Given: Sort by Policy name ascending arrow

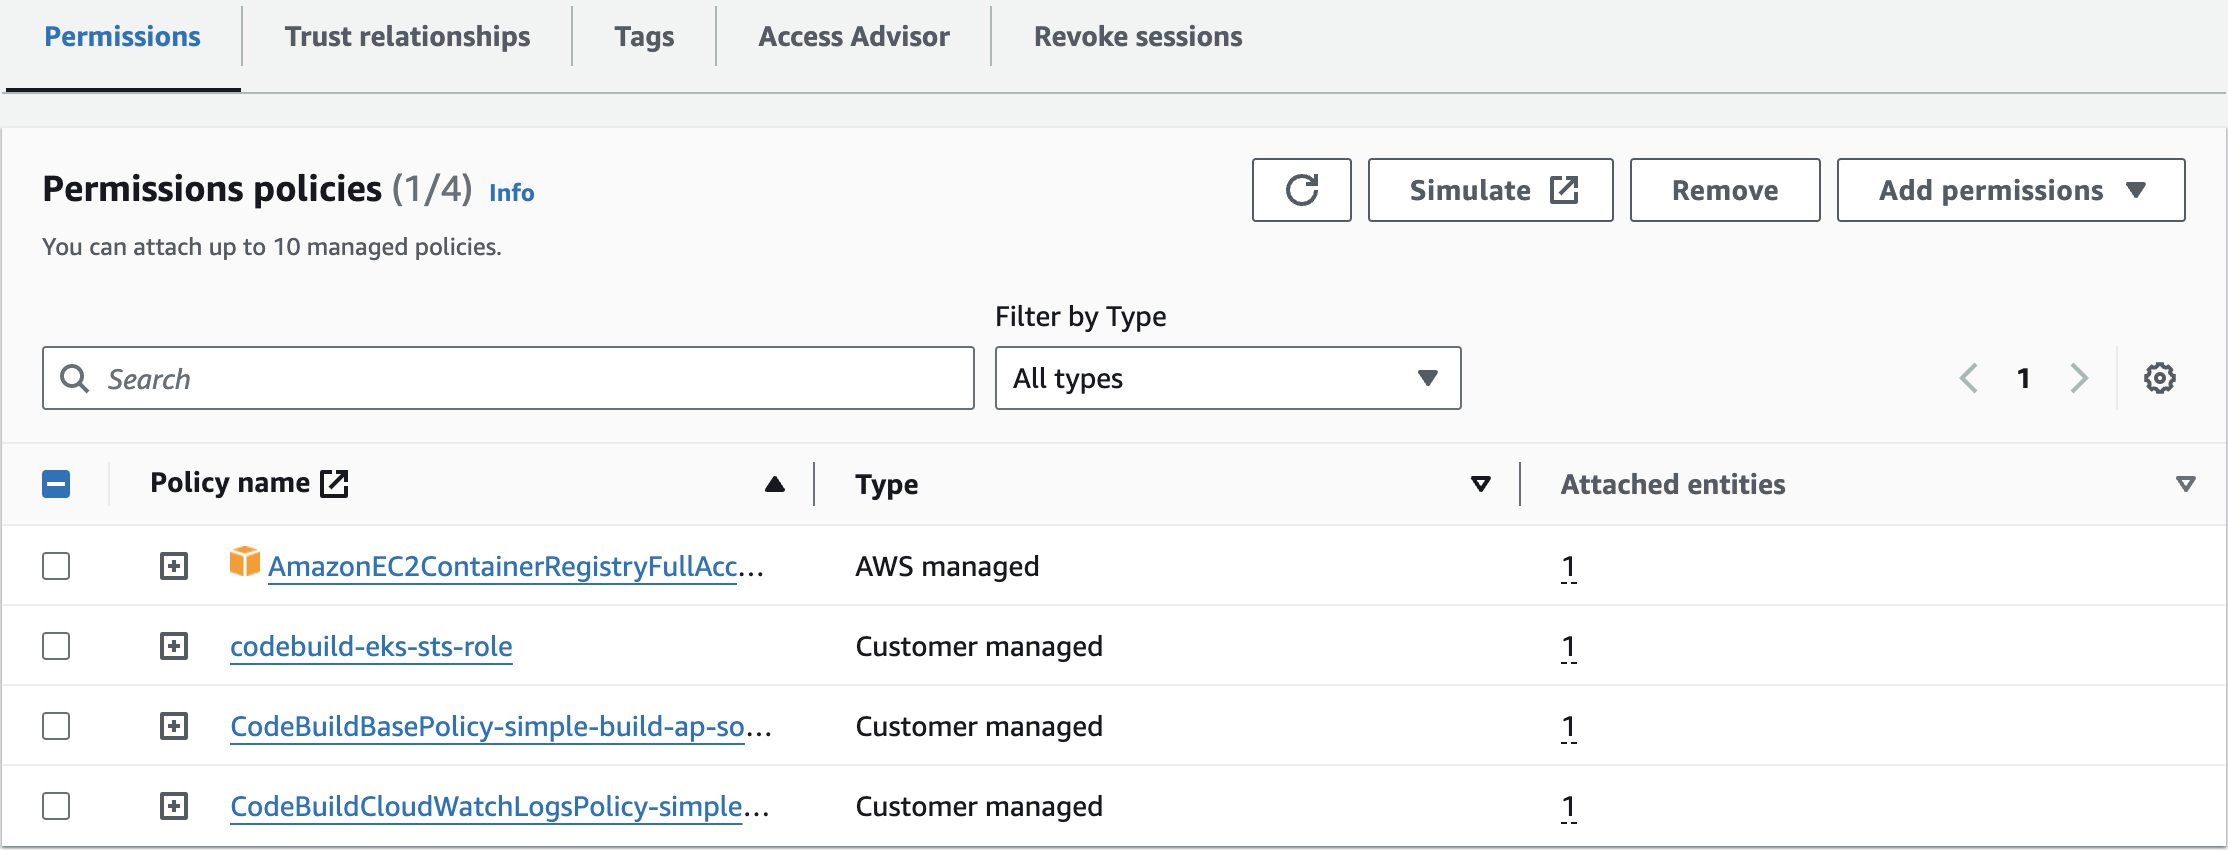Looking at the screenshot, I should pyautogui.click(x=774, y=484).
